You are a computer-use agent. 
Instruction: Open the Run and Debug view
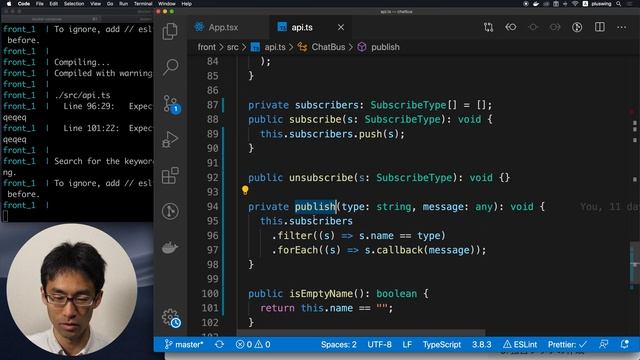pyautogui.click(x=170, y=140)
